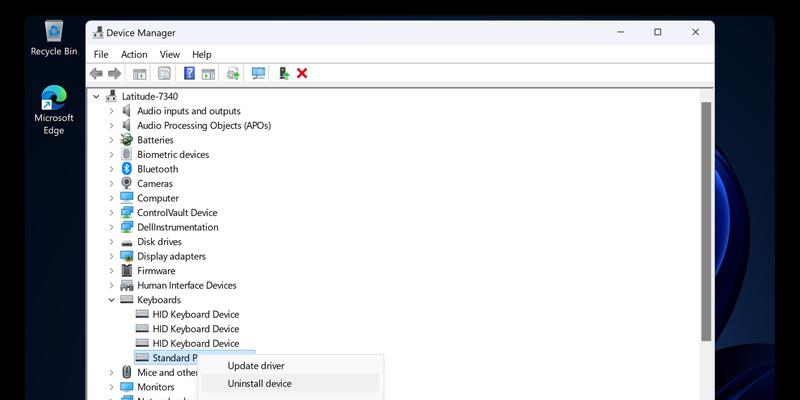Expand the DellInstrumentation chevron
The height and width of the screenshot is (400, 800).
pyautogui.click(x=111, y=227)
